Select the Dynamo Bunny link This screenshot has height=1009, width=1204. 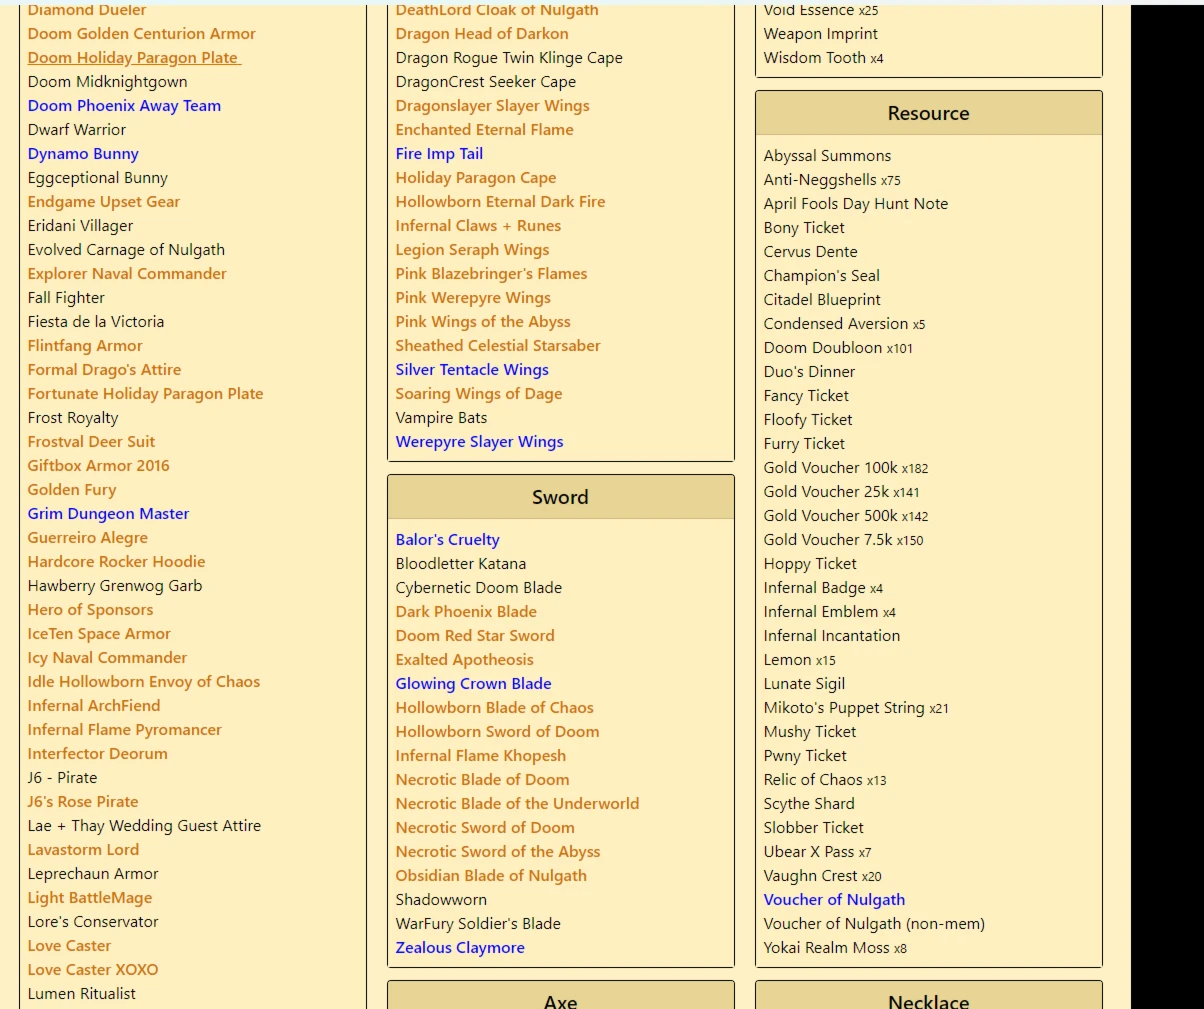pyautogui.click(x=83, y=154)
